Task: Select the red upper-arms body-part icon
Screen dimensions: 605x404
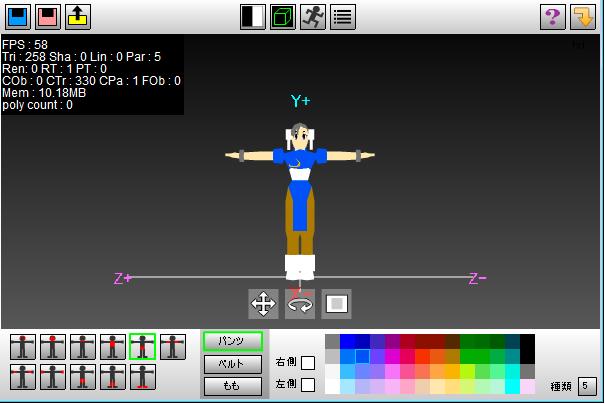Action: (173, 347)
